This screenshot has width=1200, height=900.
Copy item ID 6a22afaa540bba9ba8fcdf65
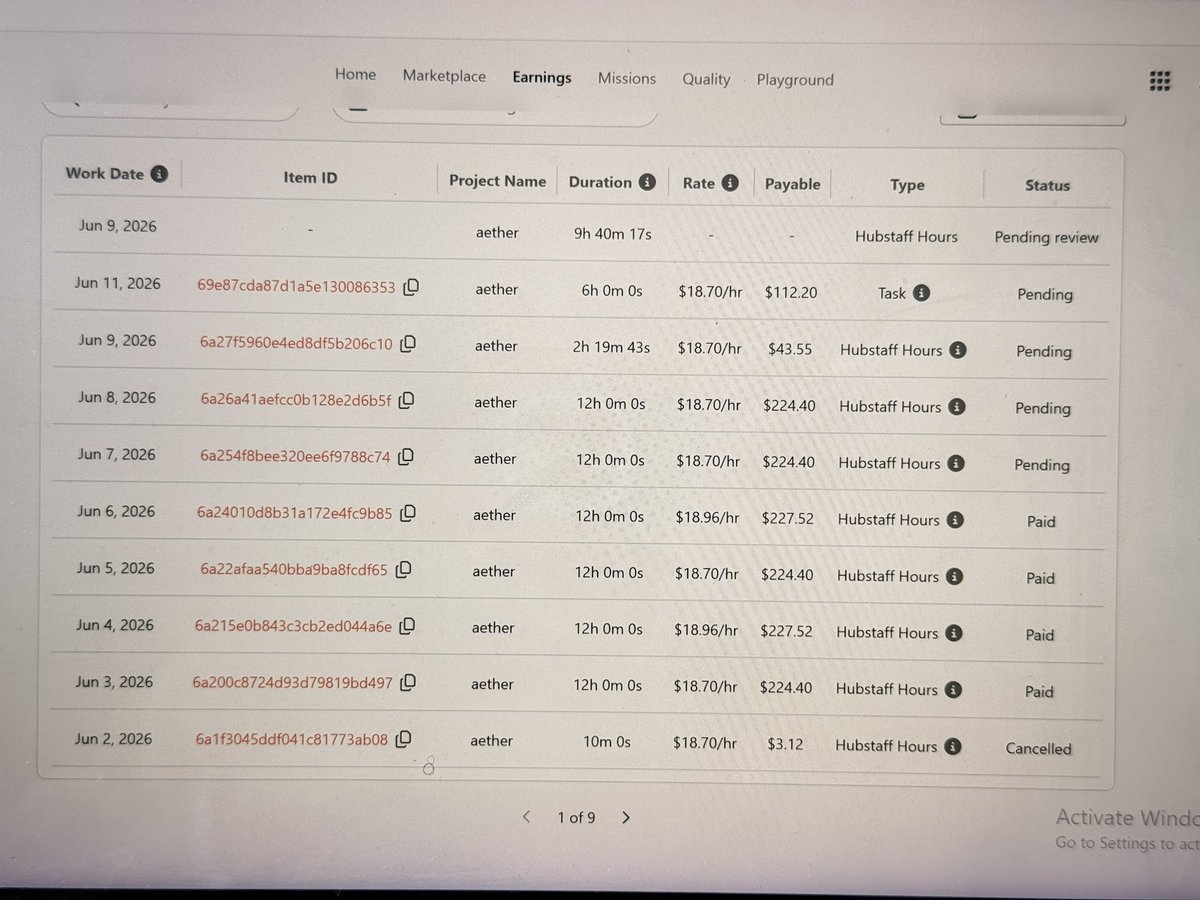pyautogui.click(x=403, y=570)
